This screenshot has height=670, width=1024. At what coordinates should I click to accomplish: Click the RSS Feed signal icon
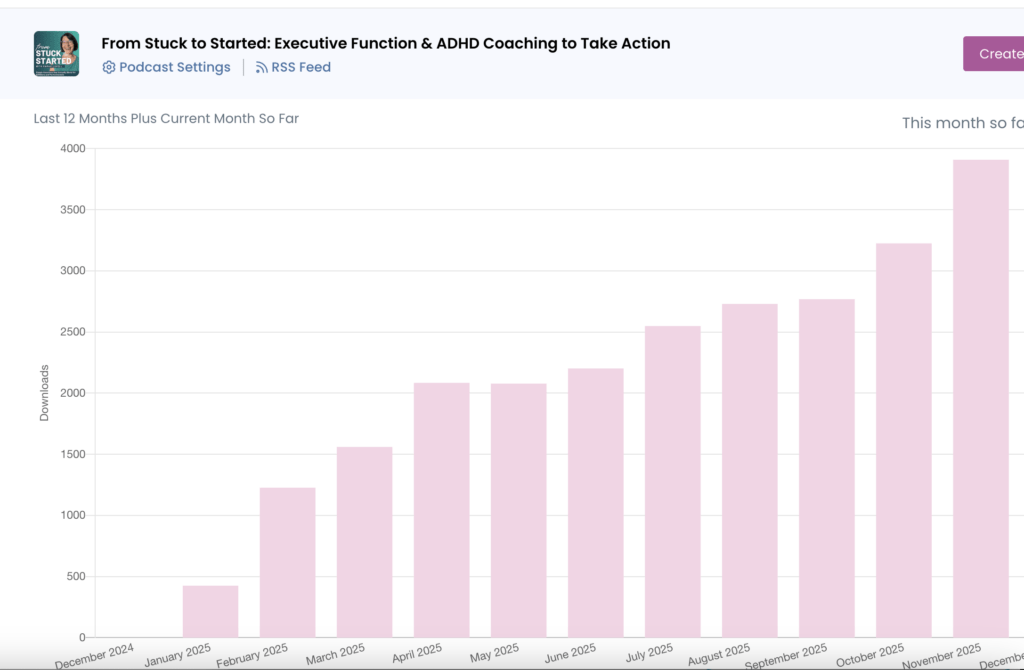point(262,68)
